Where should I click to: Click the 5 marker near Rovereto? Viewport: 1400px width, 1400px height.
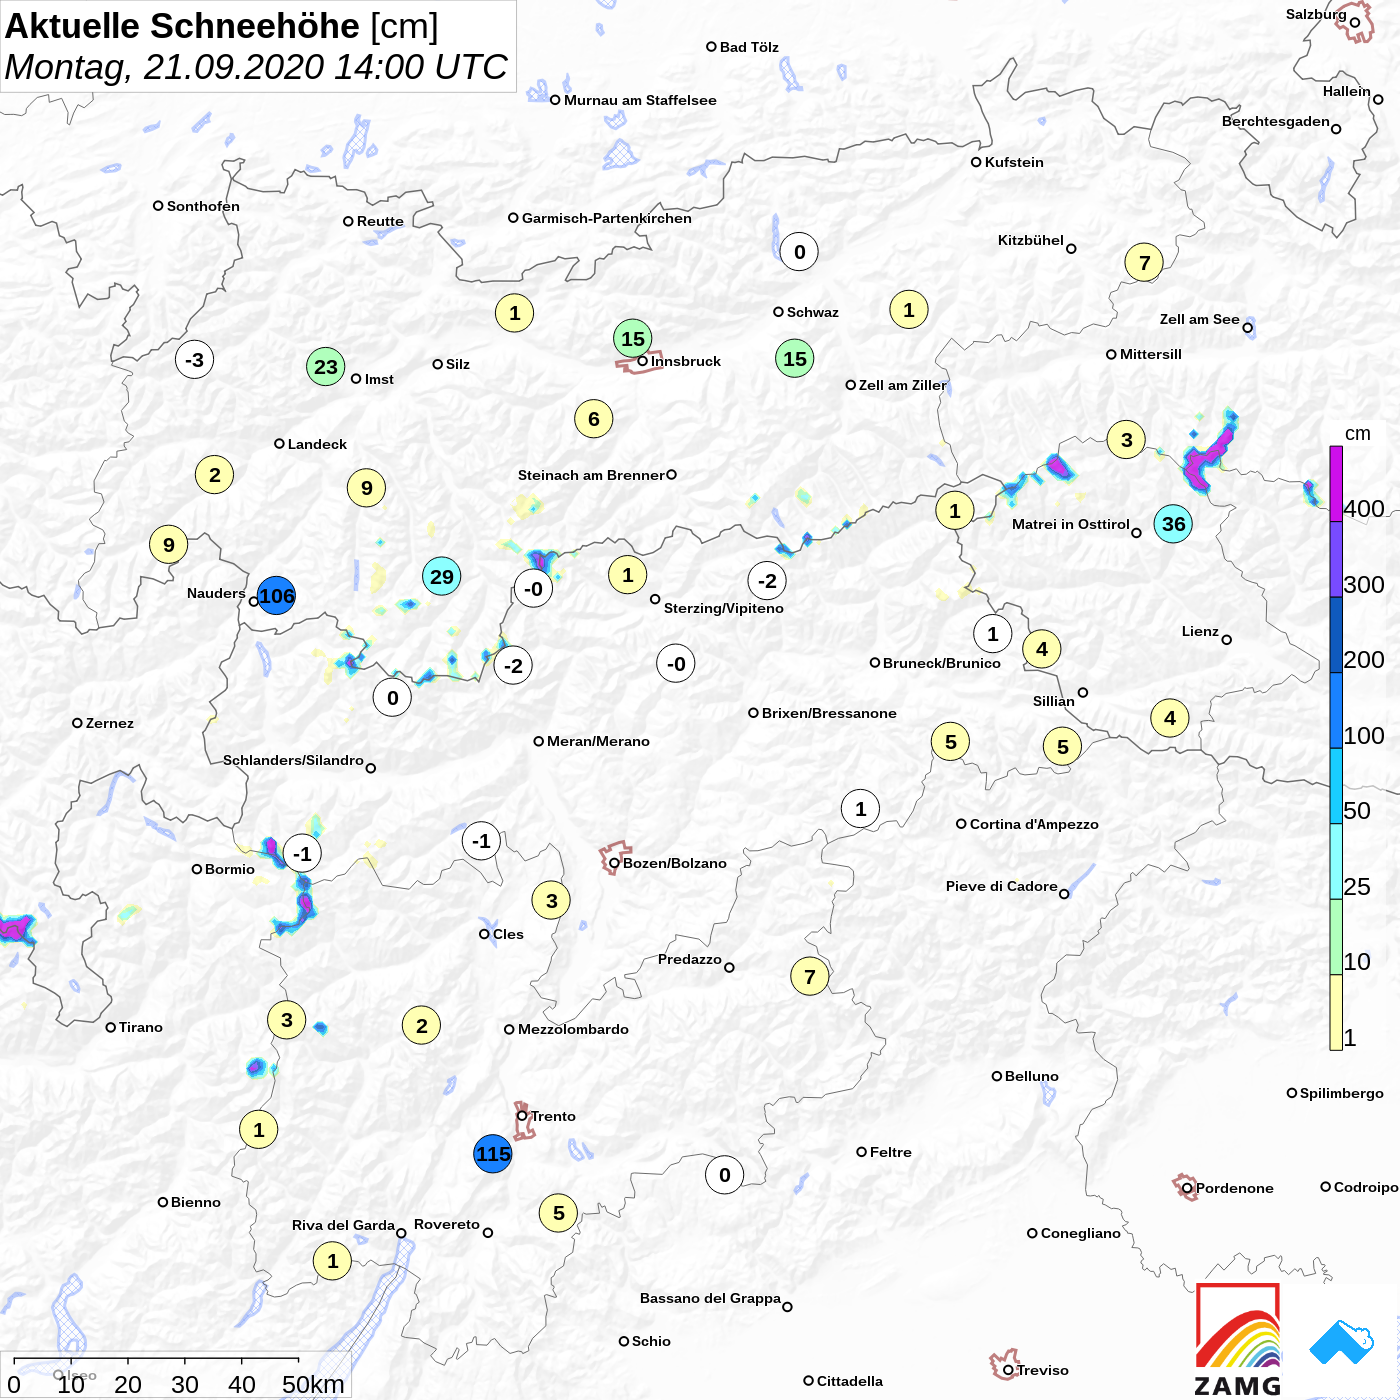tap(559, 1213)
